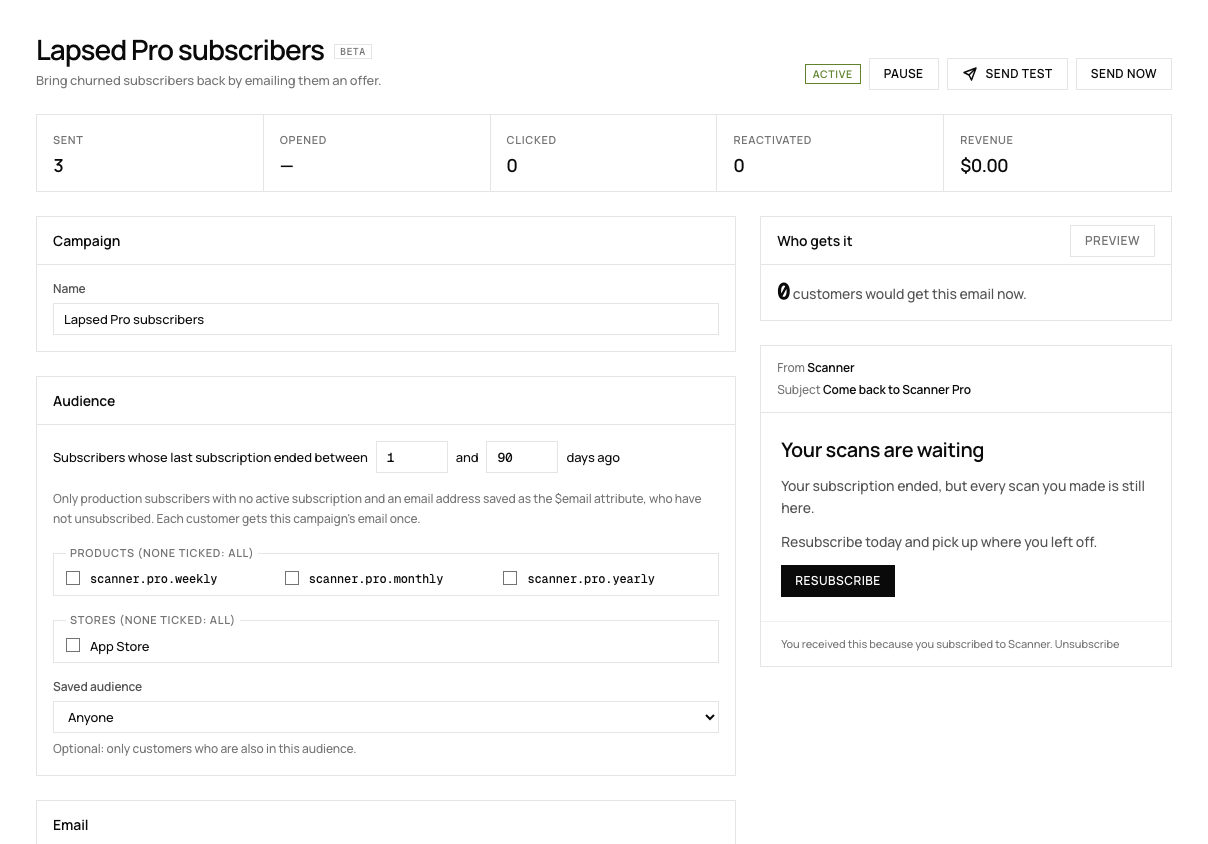Click the 'Email' section heading

pos(70,825)
